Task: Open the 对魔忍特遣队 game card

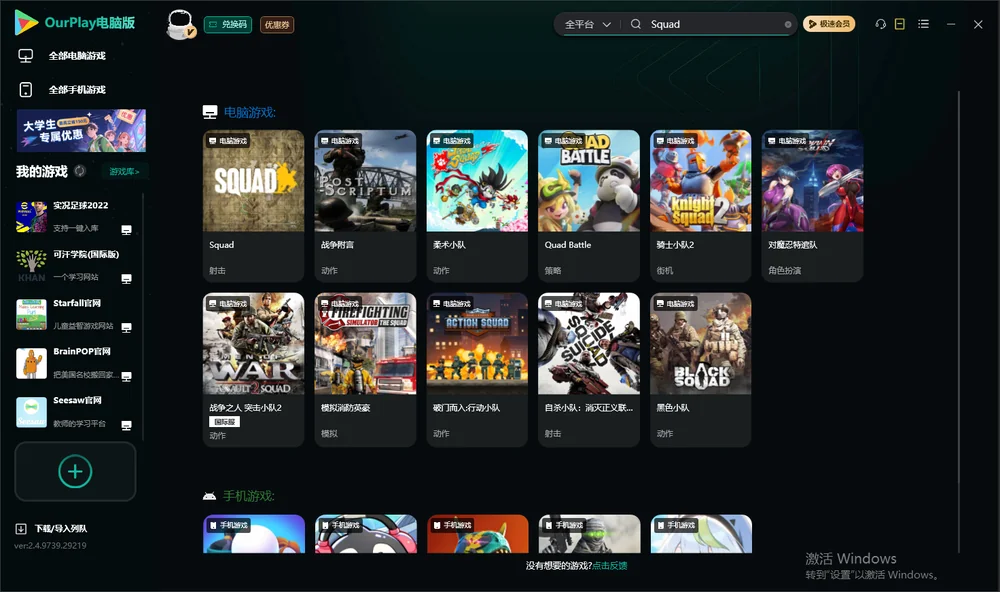Action: tap(812, 205)
